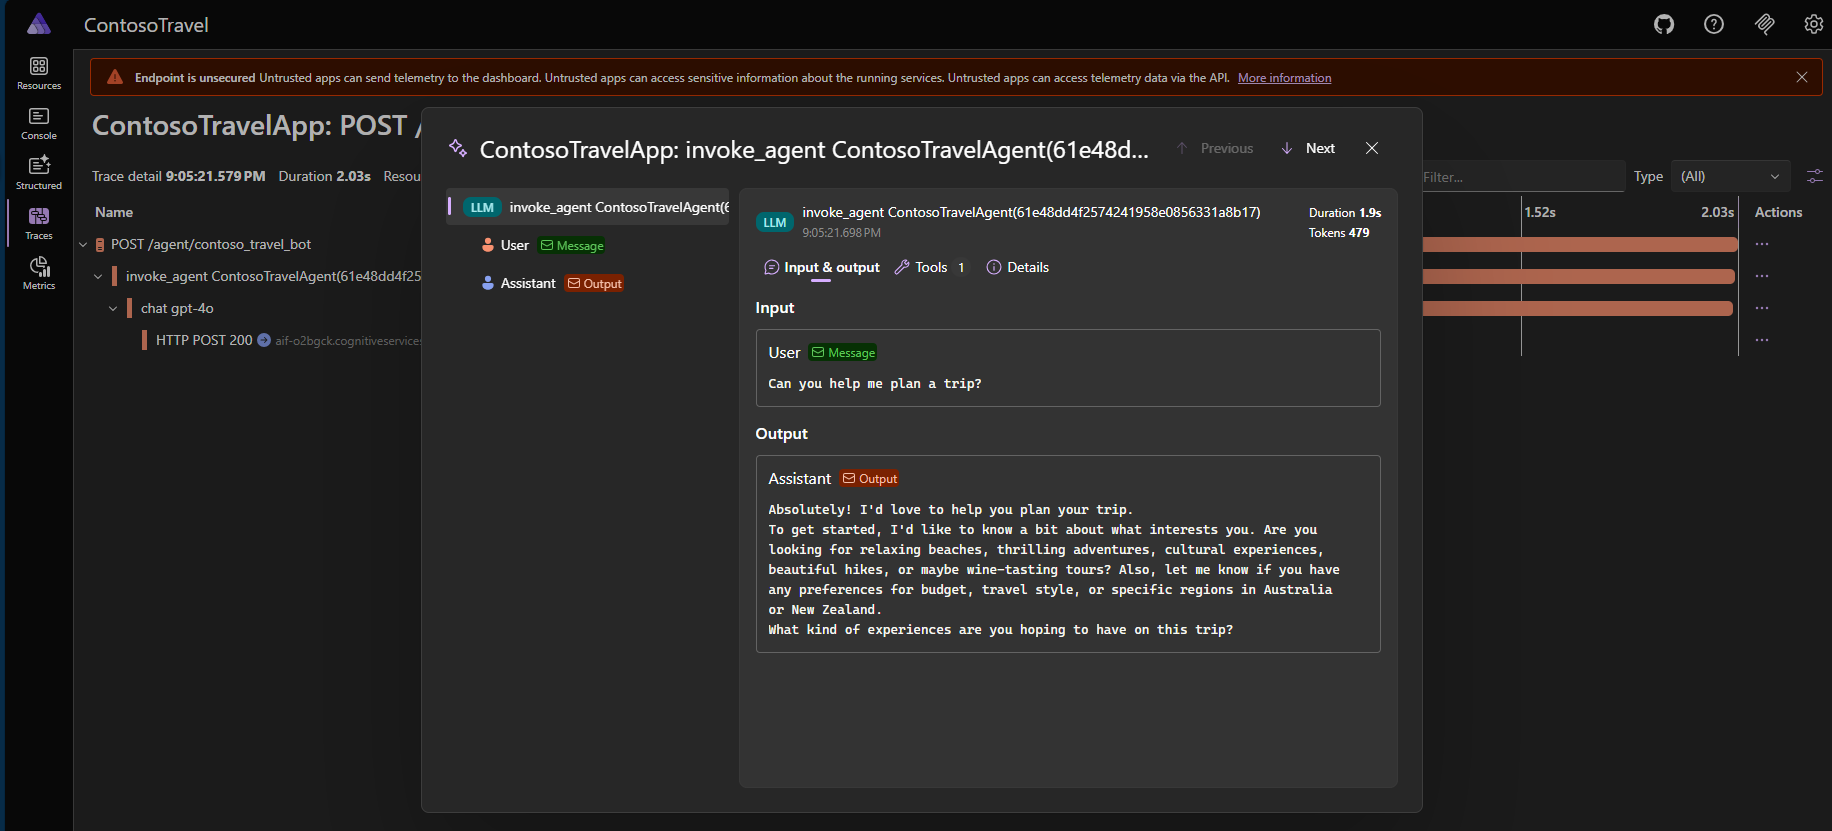This screenshot has width=1832, height=831.
Task: Click the Tokens 479 label
Action: (1339, 233)
